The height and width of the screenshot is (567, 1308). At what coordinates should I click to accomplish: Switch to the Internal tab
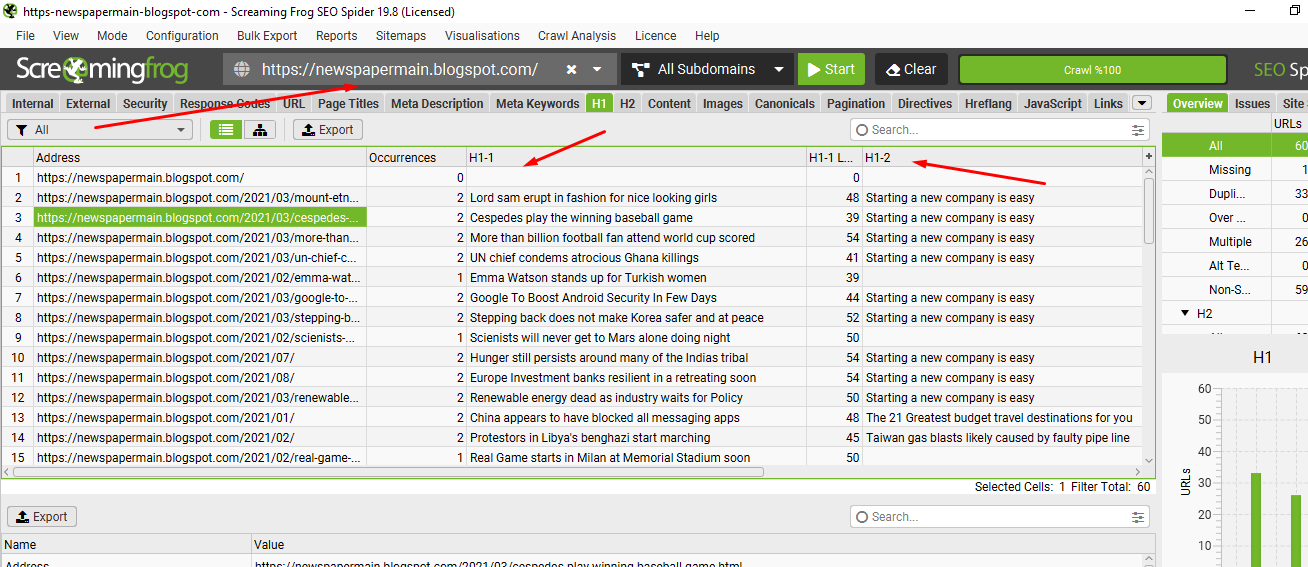tap(33, 104)
